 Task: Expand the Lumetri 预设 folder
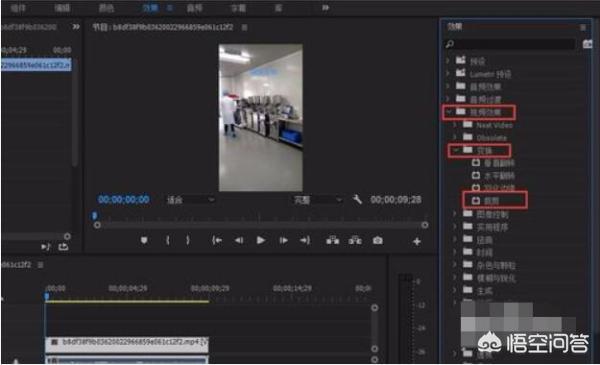pyautogui.click(x=448, y=73)
